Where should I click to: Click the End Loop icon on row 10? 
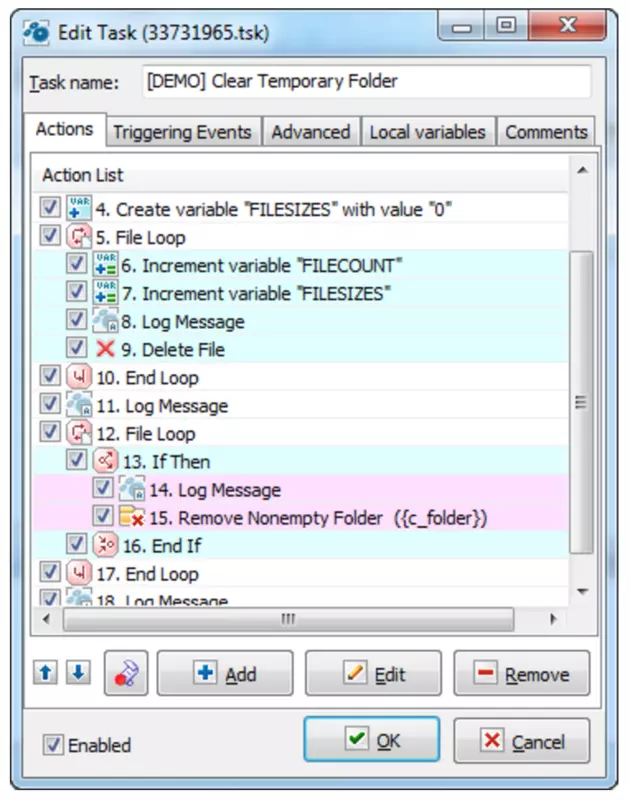(79, 377)
